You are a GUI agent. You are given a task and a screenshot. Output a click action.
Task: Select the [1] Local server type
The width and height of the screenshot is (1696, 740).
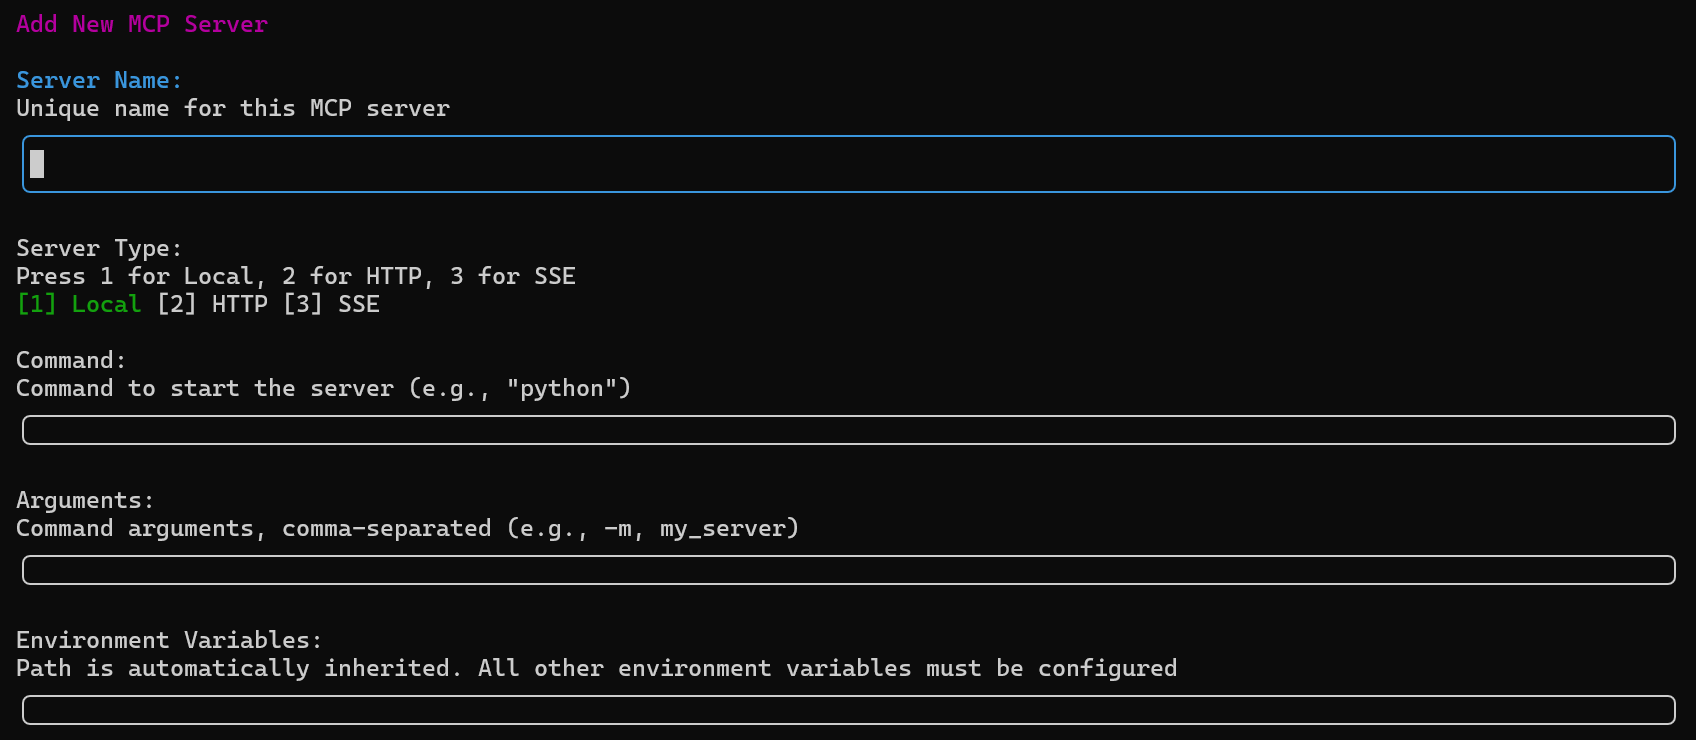(79, 304)
